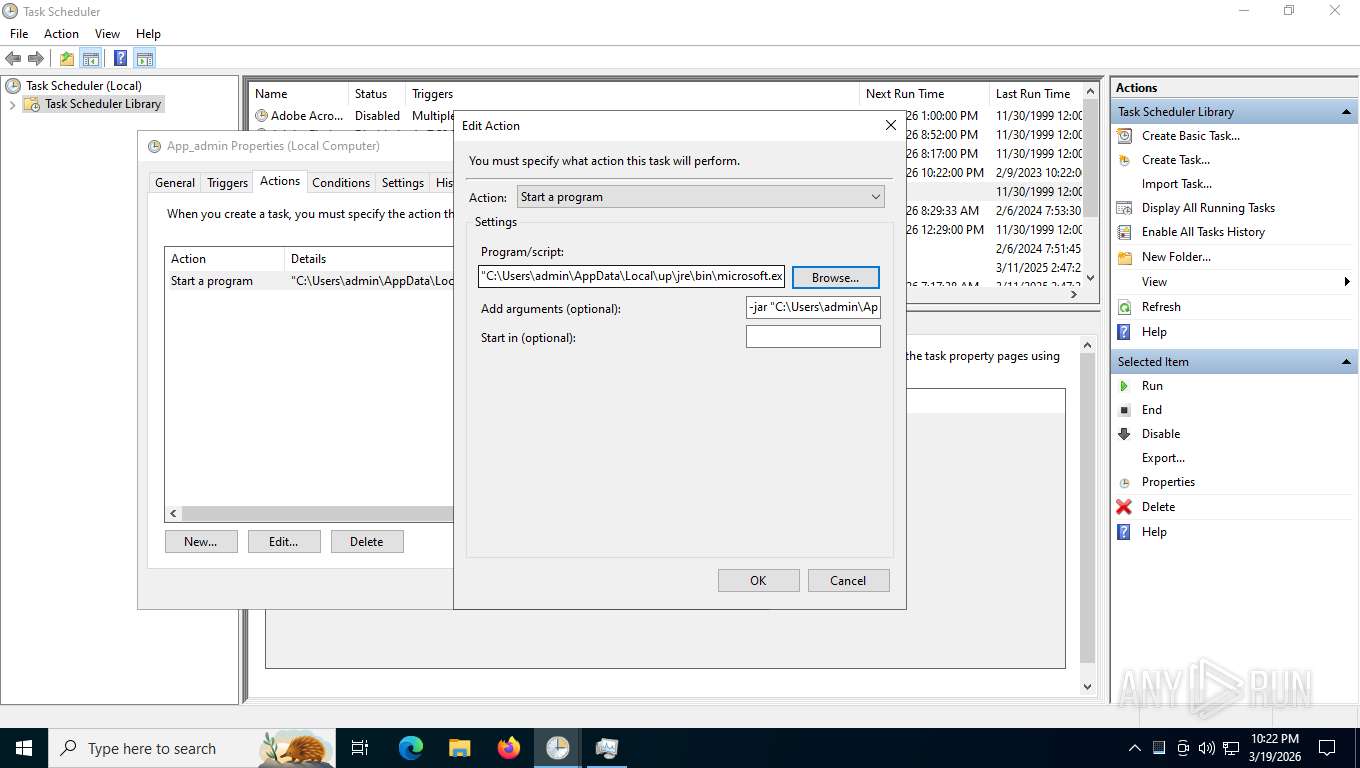This screenshot has width=1360, height=768.
Task: Click the Disable down-arrow icon
Action: pyautogui.click(x=1125, y=434)
